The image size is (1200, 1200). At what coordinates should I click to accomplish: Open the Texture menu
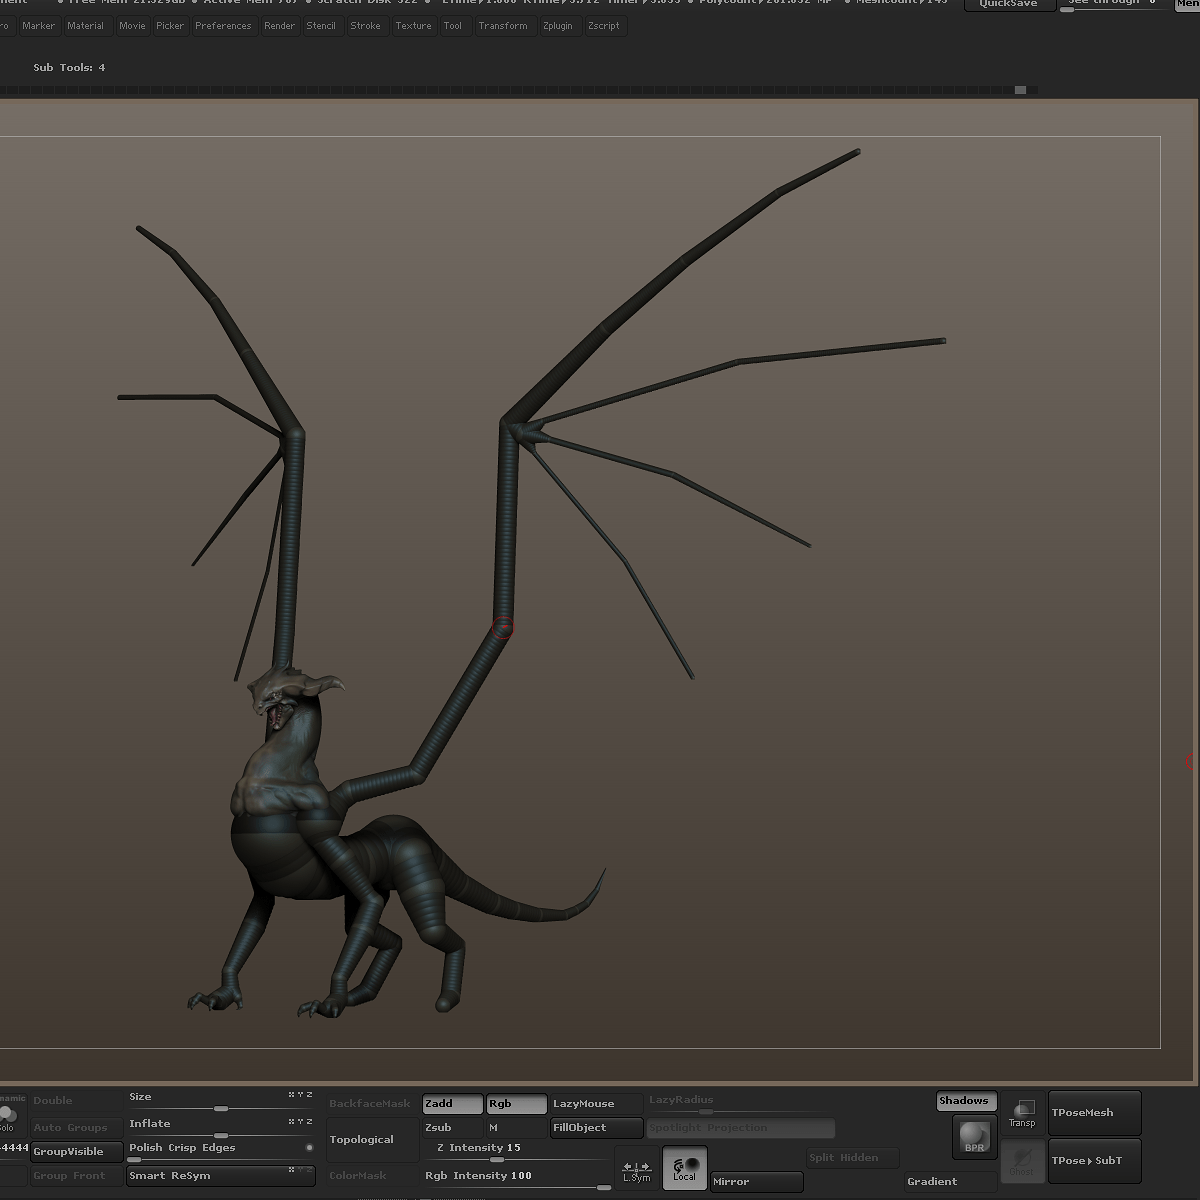coord(413,26)
